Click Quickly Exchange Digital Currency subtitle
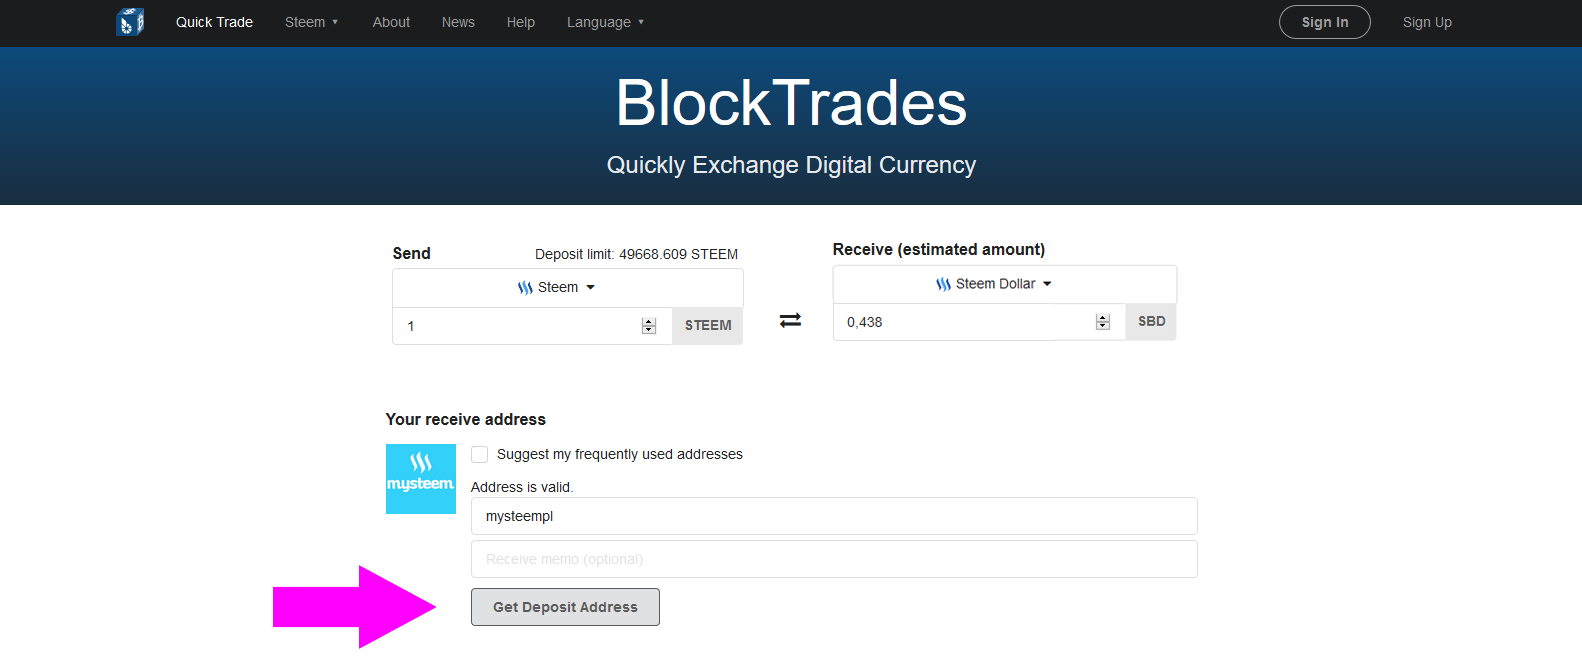This screenshot has width=1582, height=658. coord(791,165)
